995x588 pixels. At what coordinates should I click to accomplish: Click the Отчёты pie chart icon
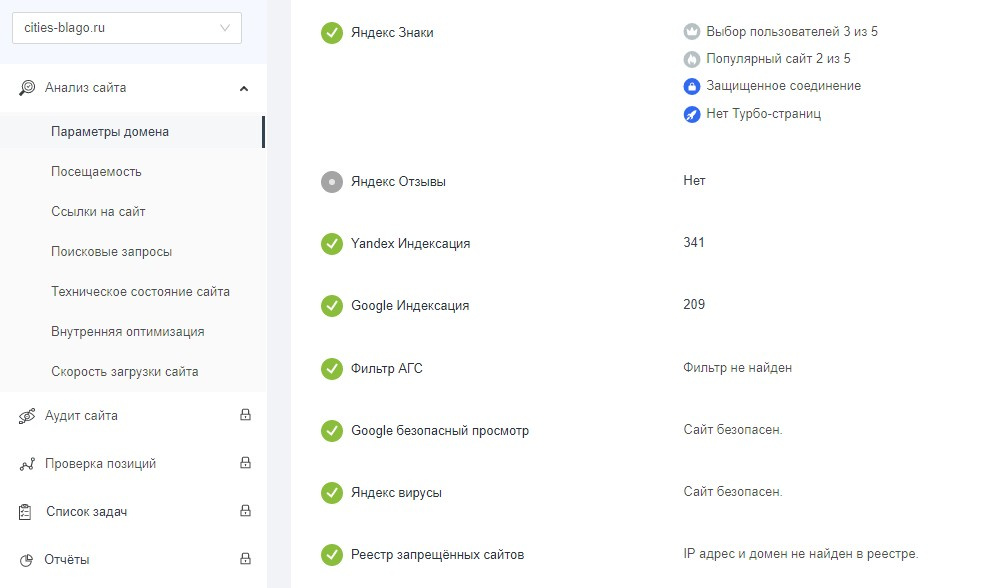[27, 560]
